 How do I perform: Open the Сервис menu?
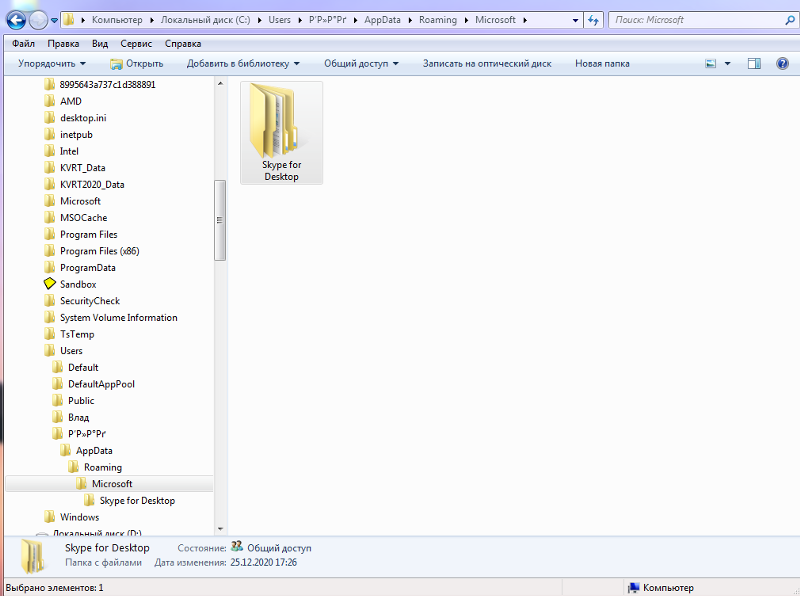click(136, 43)
